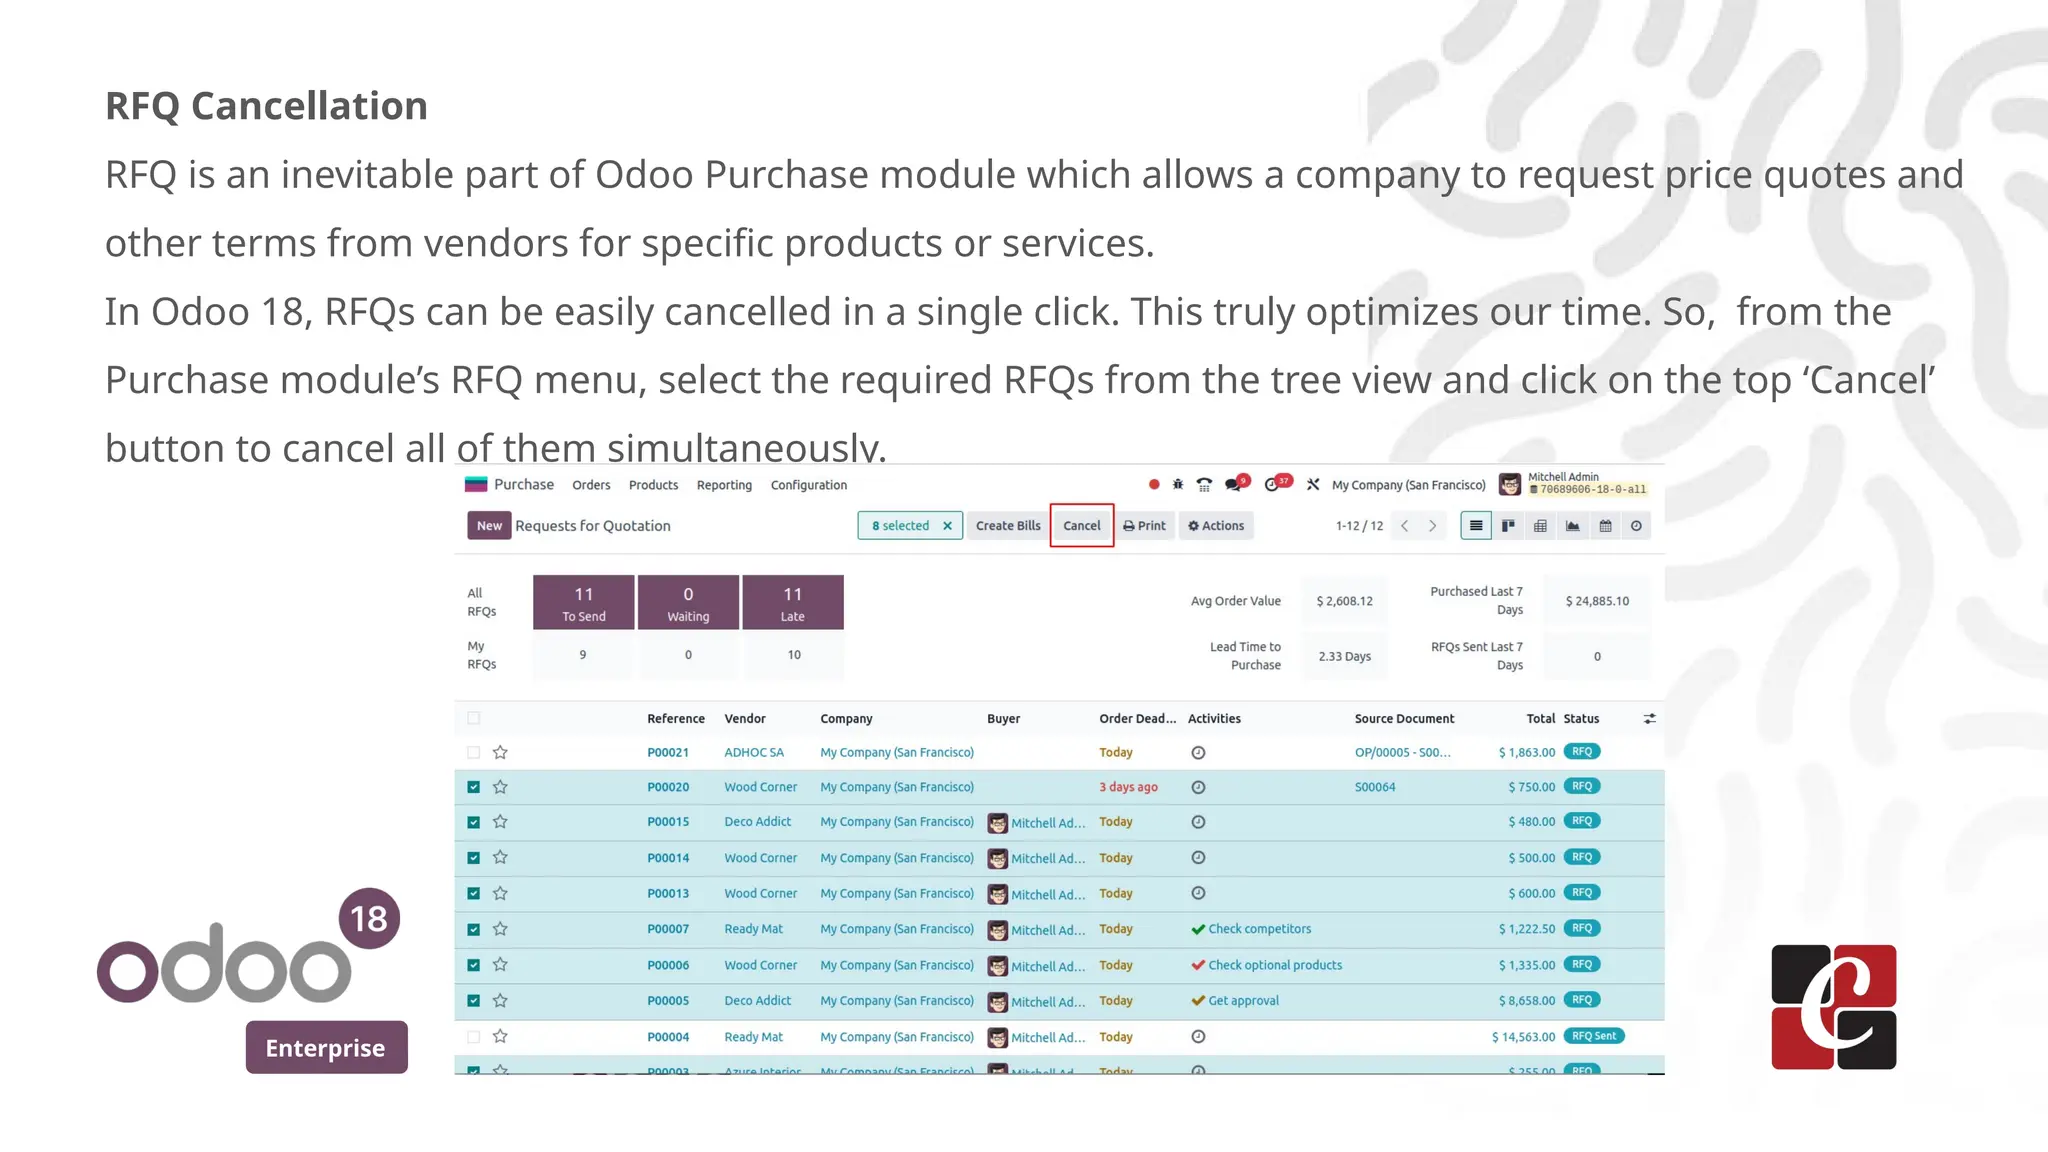Image resolution: width=2048 pixels, height=1152 pixels.
Task: Open the Configuration menu
Action: tap(809, 485)
